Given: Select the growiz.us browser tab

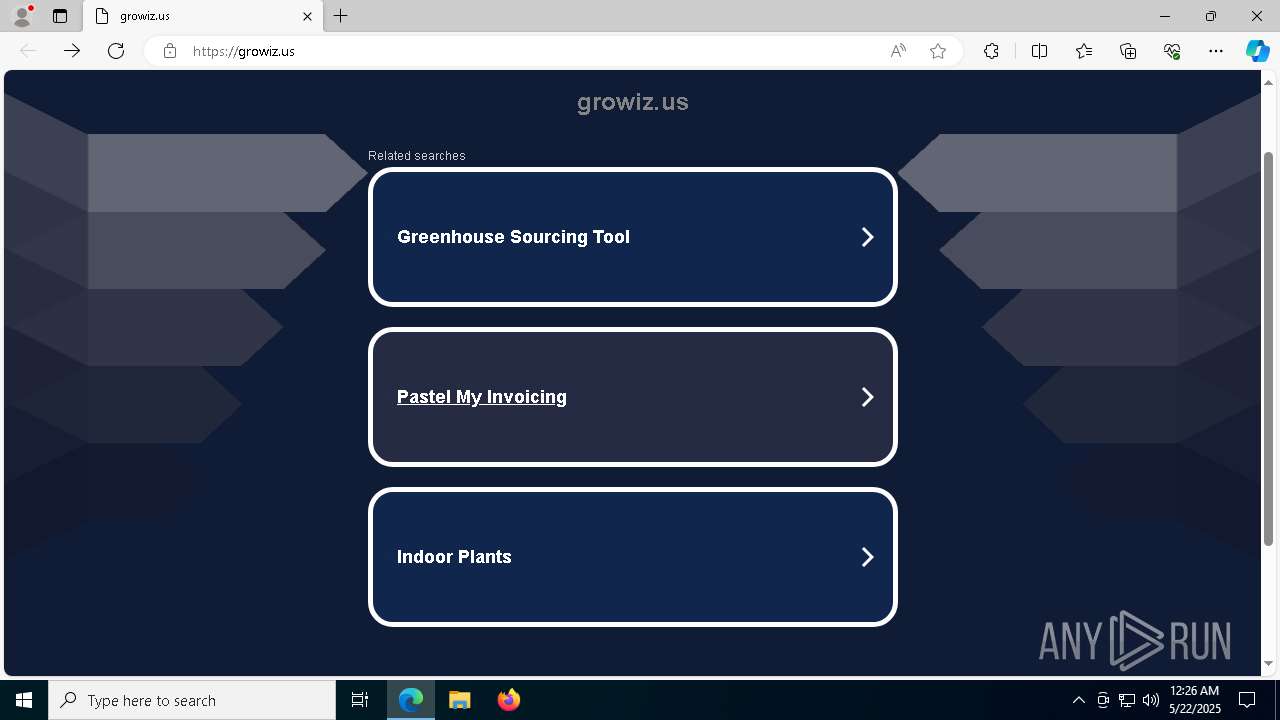Looking at the screenshot, I should point(203,16).
